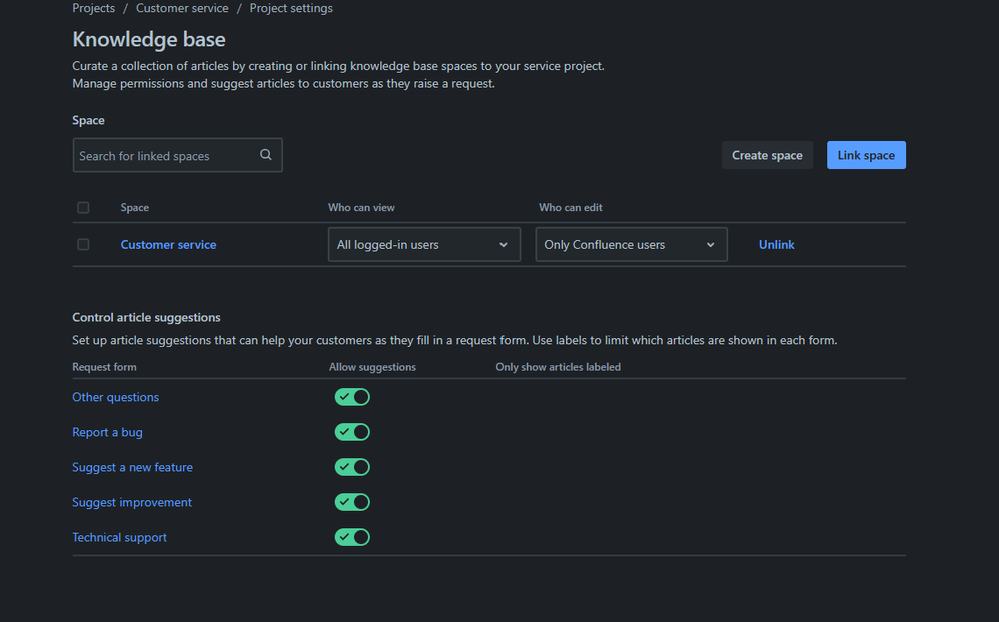Image resolution: width=999 pixels, height=622 pixels.
Task: Click the Who can edit column header
Action: coord(571,208)
